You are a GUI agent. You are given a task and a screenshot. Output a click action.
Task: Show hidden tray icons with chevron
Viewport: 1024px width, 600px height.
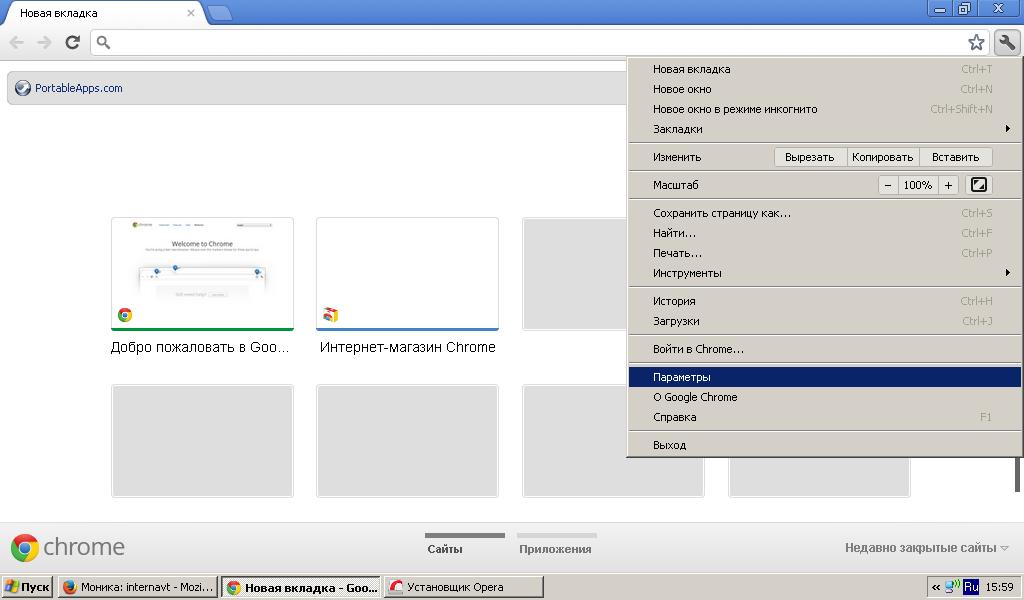(x=936, y=587)
